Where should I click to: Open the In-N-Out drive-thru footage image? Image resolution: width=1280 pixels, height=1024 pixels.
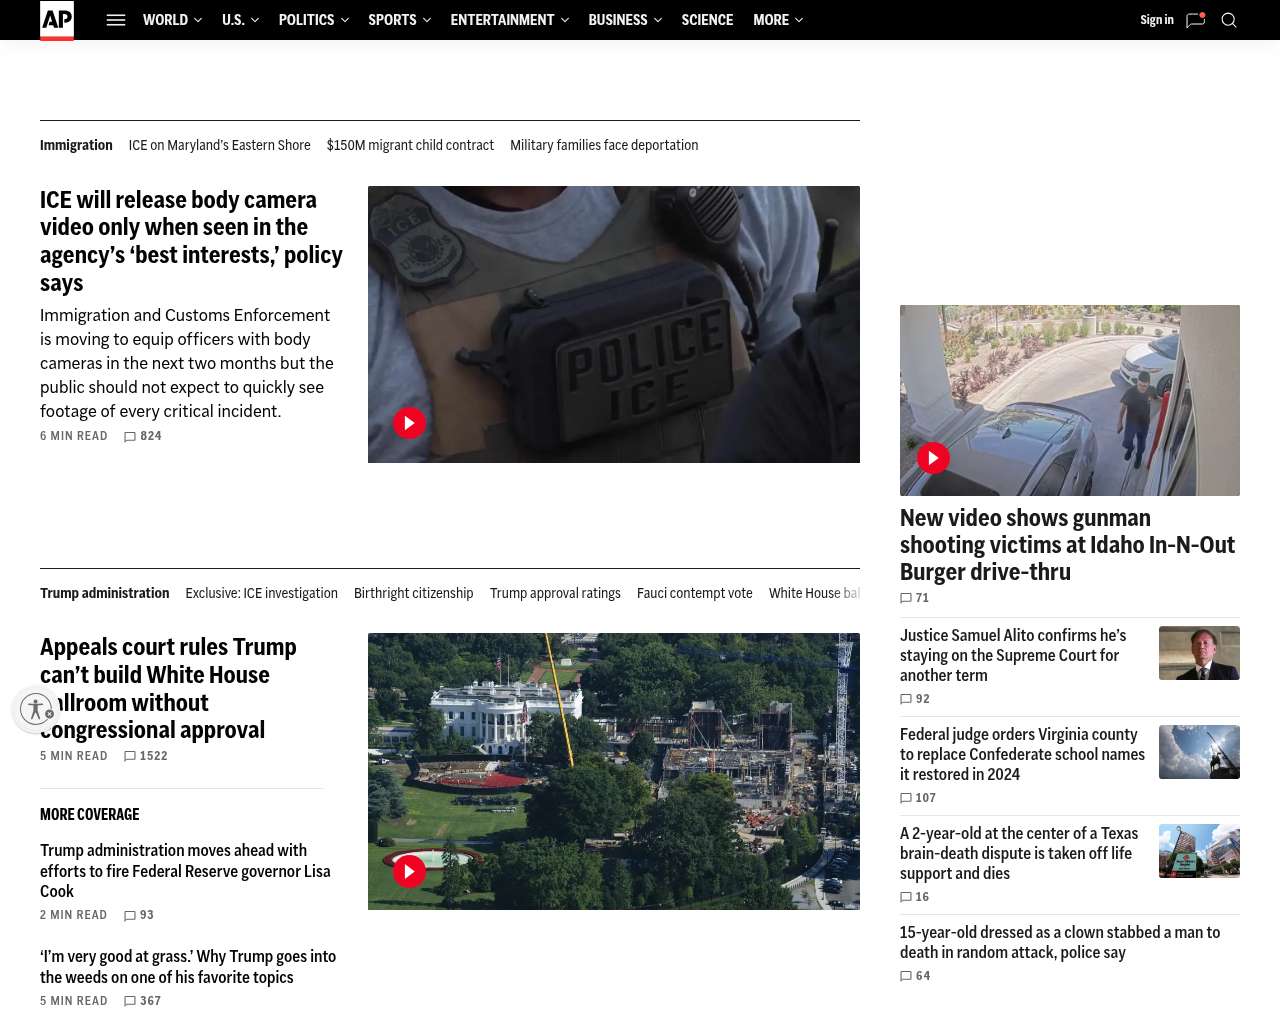1070,400
